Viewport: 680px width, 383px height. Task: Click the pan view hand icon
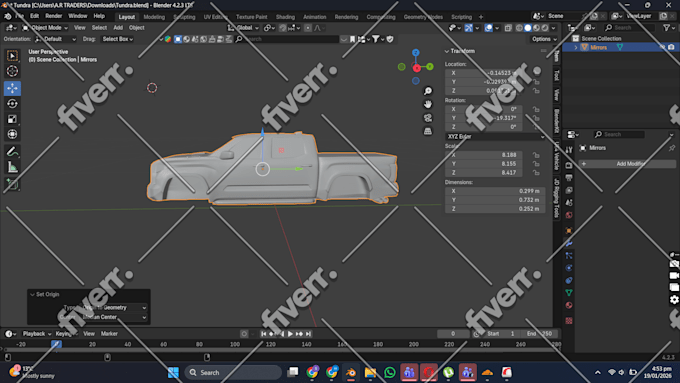(428, 104)
